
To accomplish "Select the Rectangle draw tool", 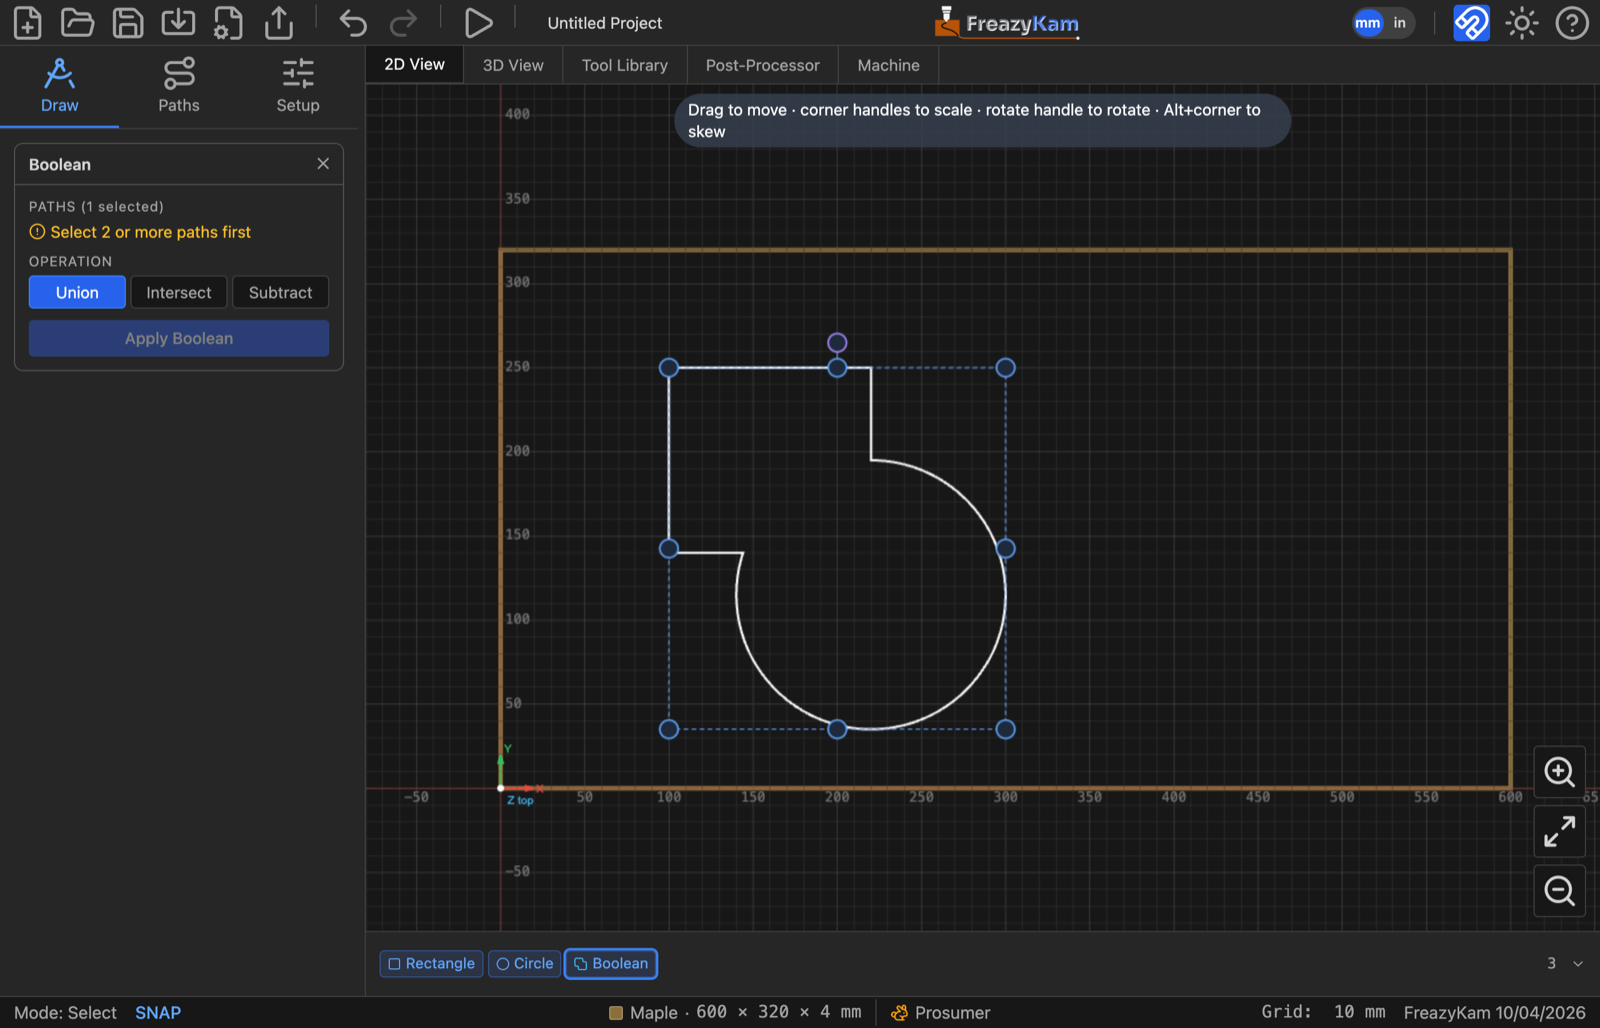I will click(x=432, y=964).
